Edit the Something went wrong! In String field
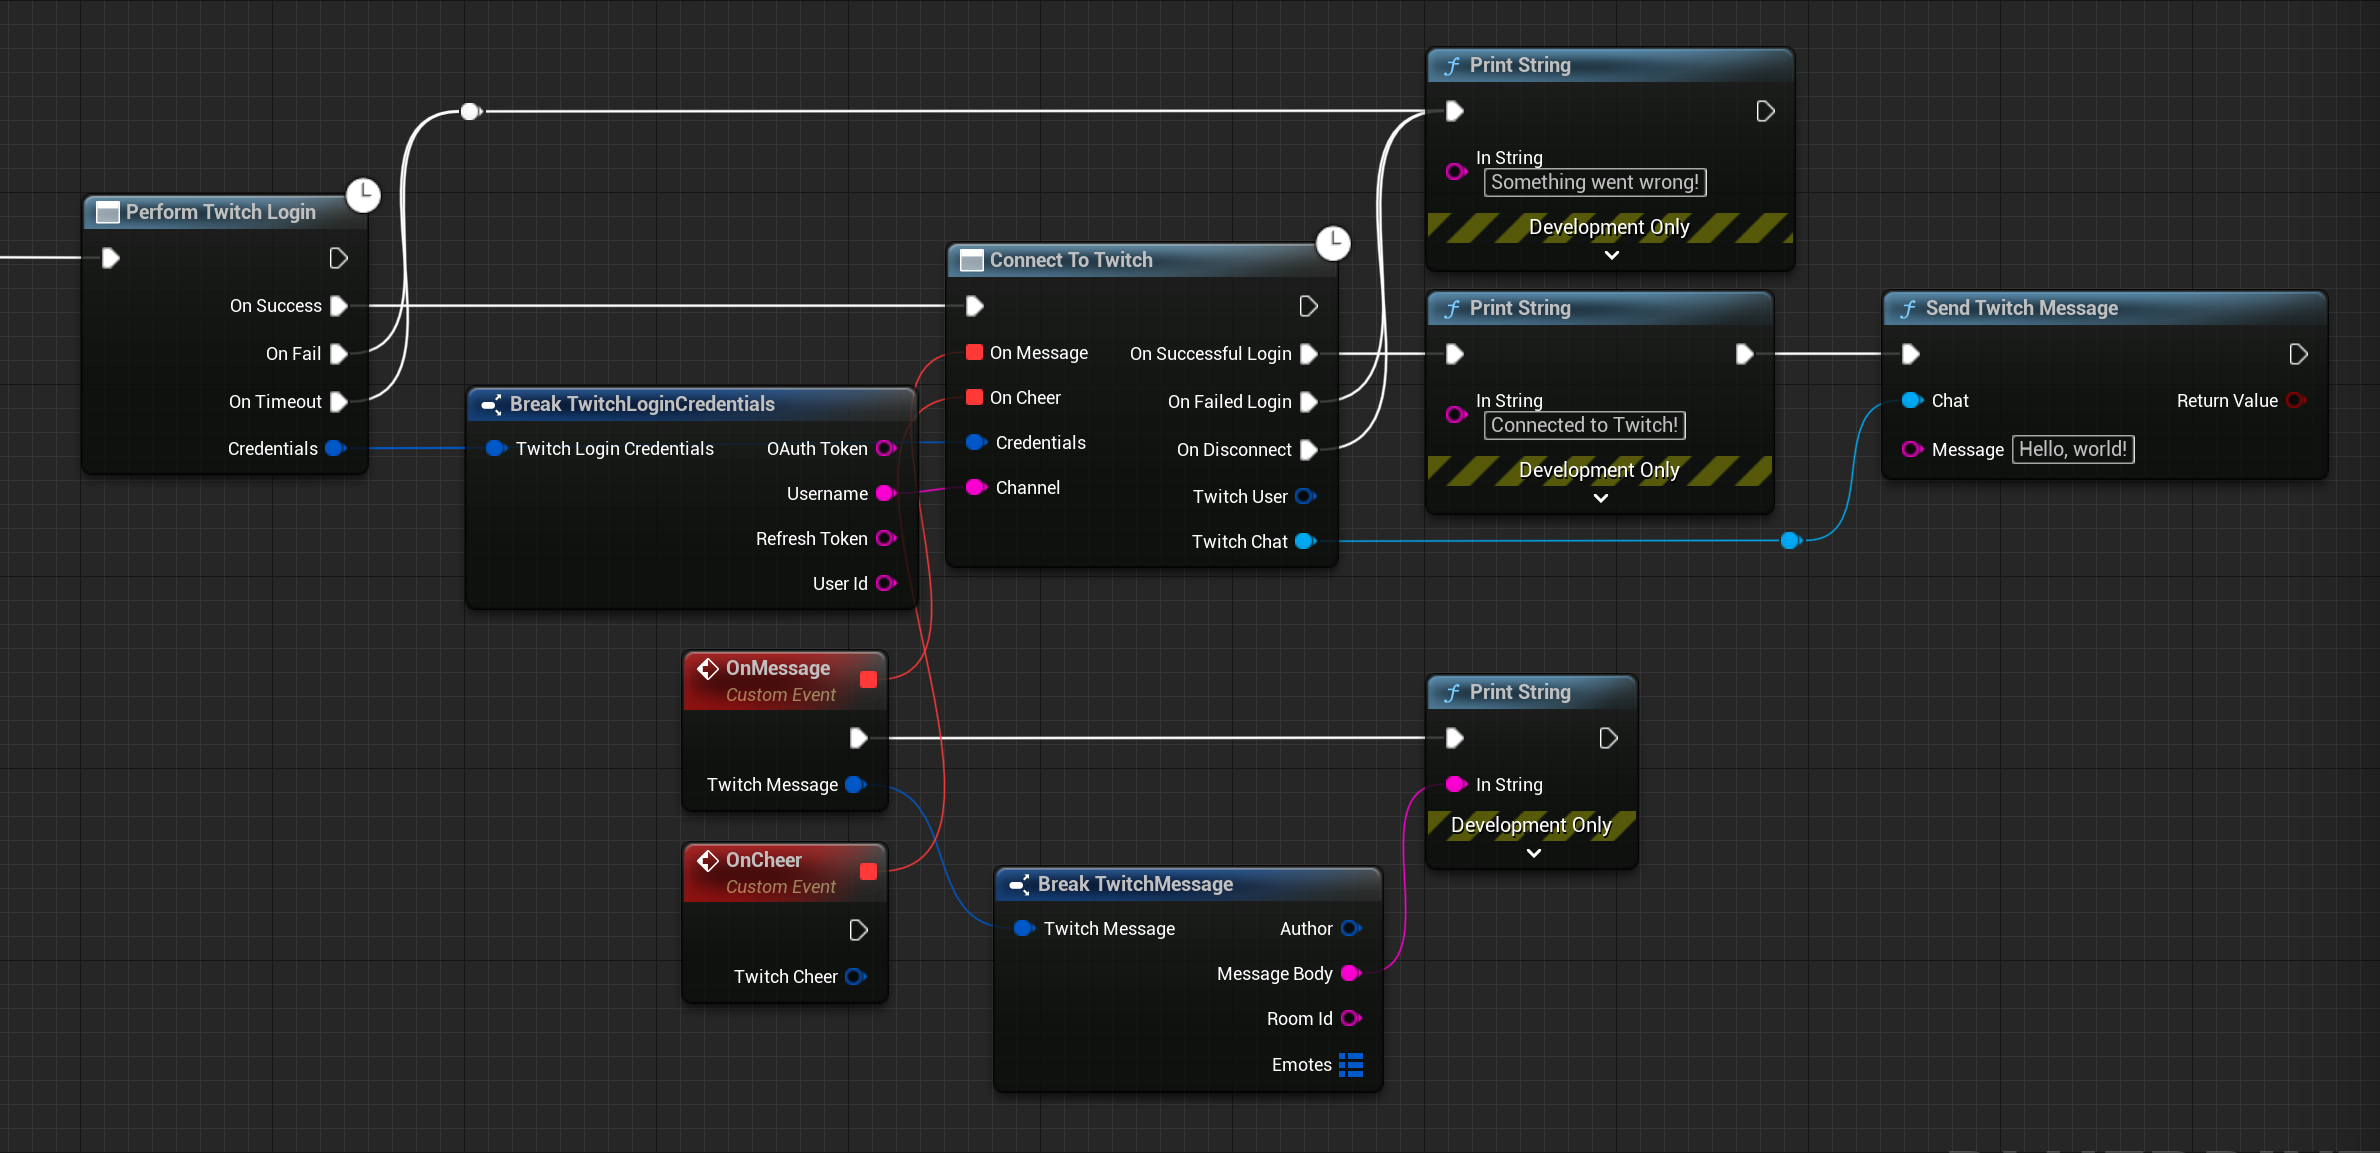The width and height of the screenshot is (2380, 1153). tap(1594, 182)
